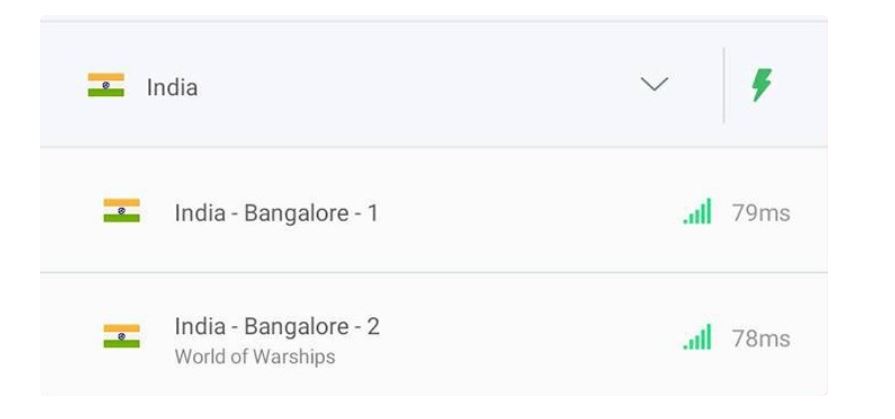This screenshot has height=419, width=895.
Task: Click the 78ms ping value
Action: click(x=760, y=338)
